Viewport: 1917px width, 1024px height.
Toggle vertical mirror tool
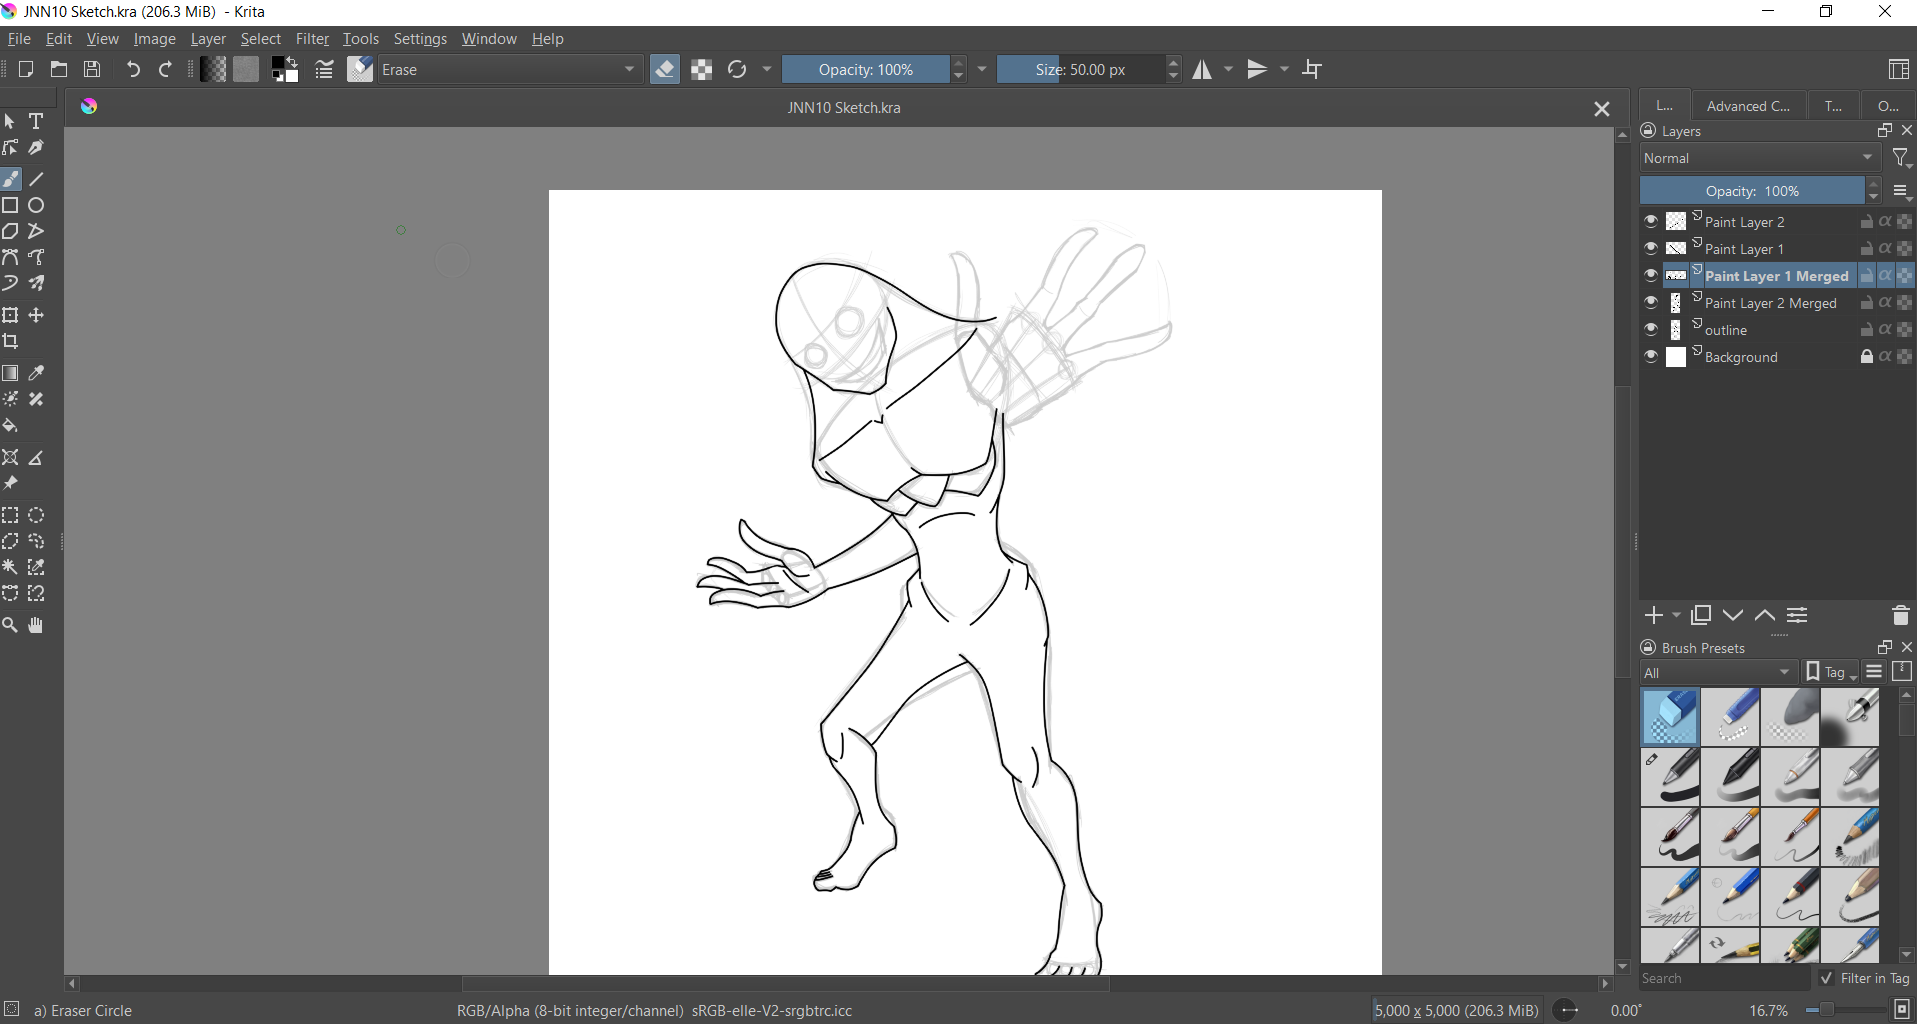(x=1258, y=69)
